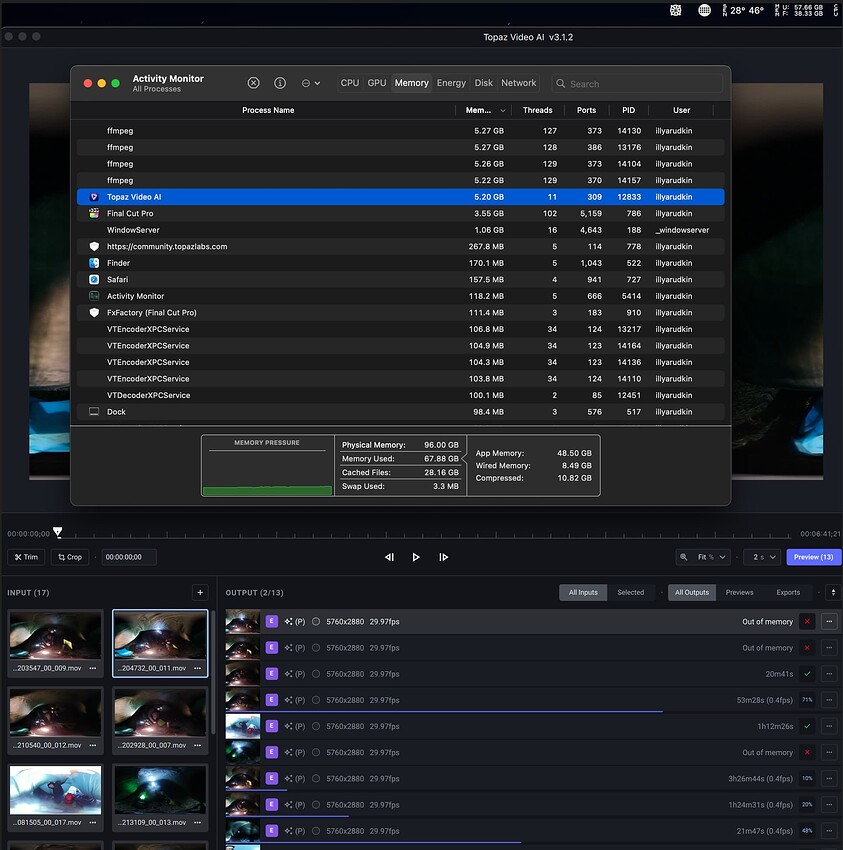Click the timeline playhead marker
843x850 pixels.
pyautogui.click(x=57, y=532)
